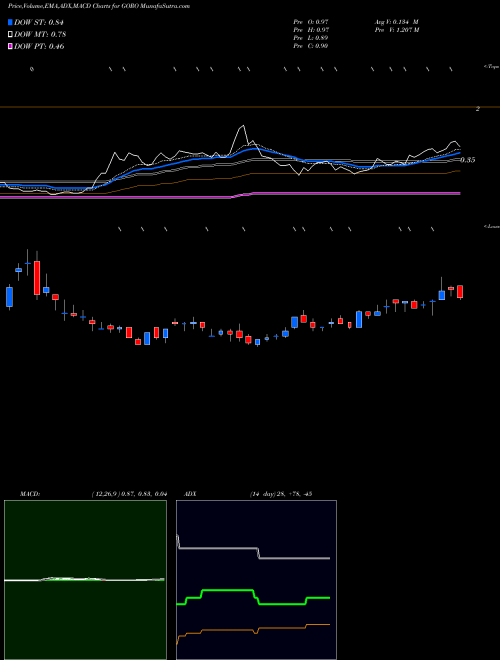Click the 'Pre H: 0.97' value
This screenshot has height=660, width=500.
(311, 30)
